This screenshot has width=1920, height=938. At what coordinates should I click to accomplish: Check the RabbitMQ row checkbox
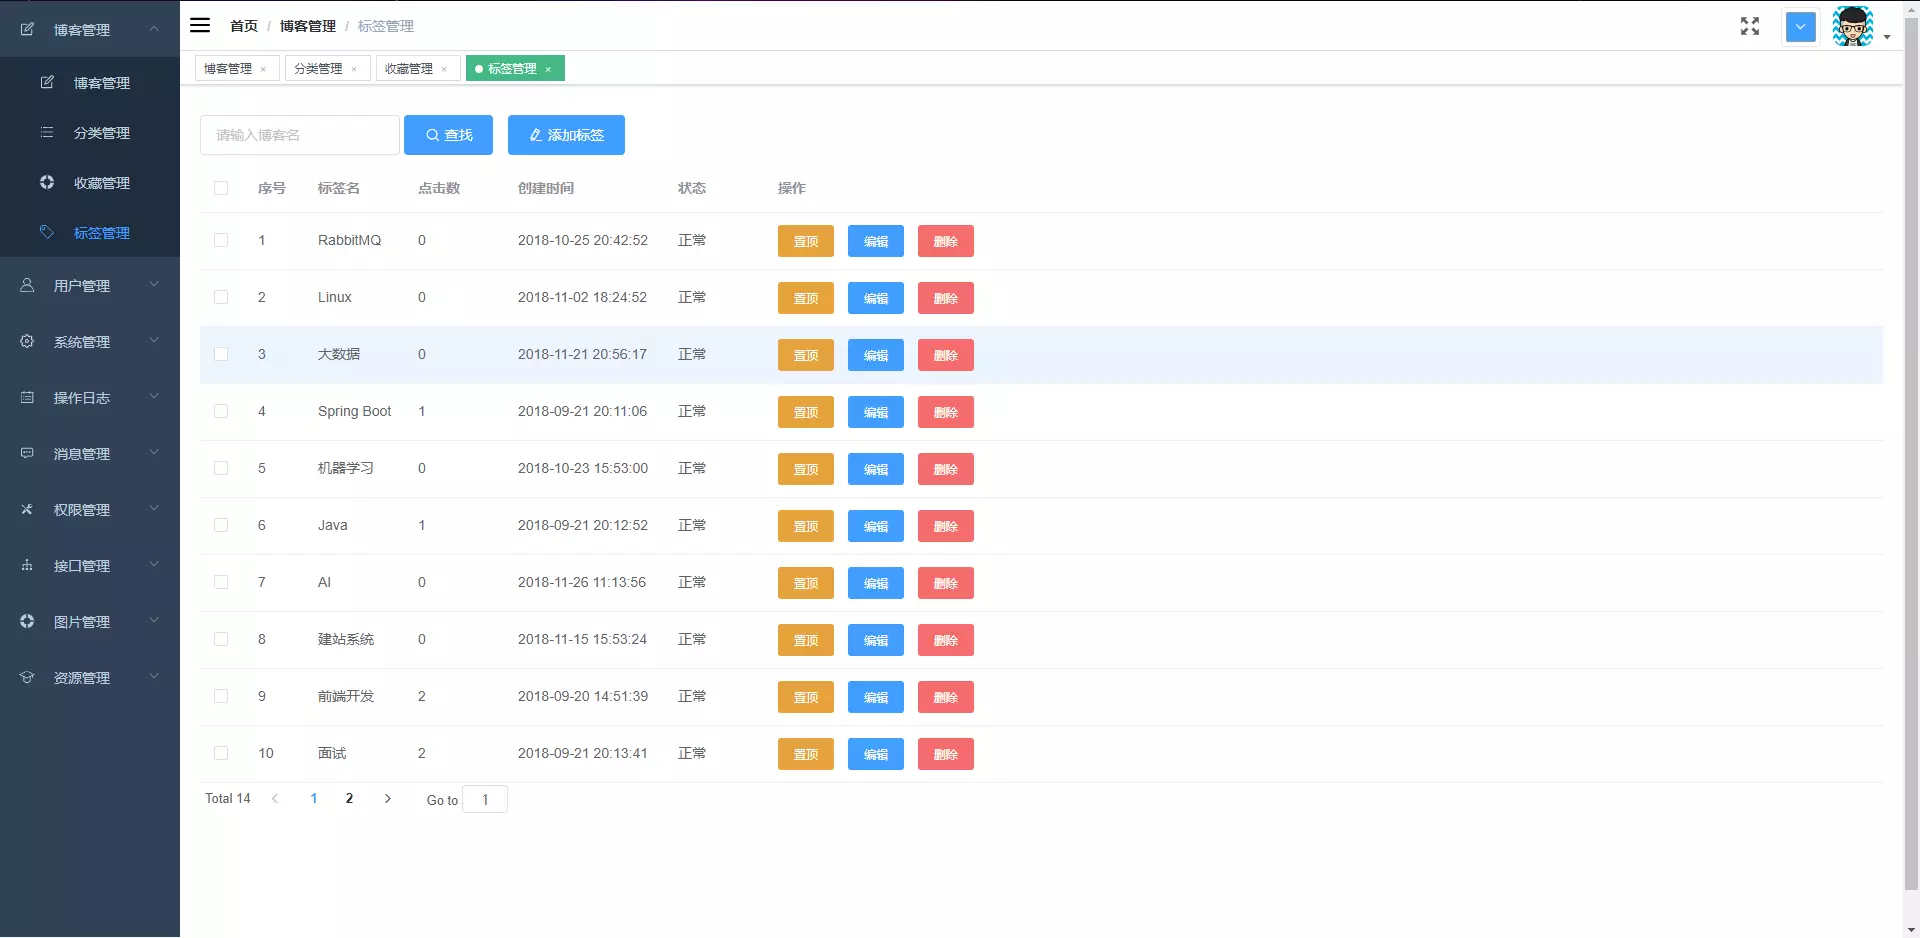click(221, 240)
